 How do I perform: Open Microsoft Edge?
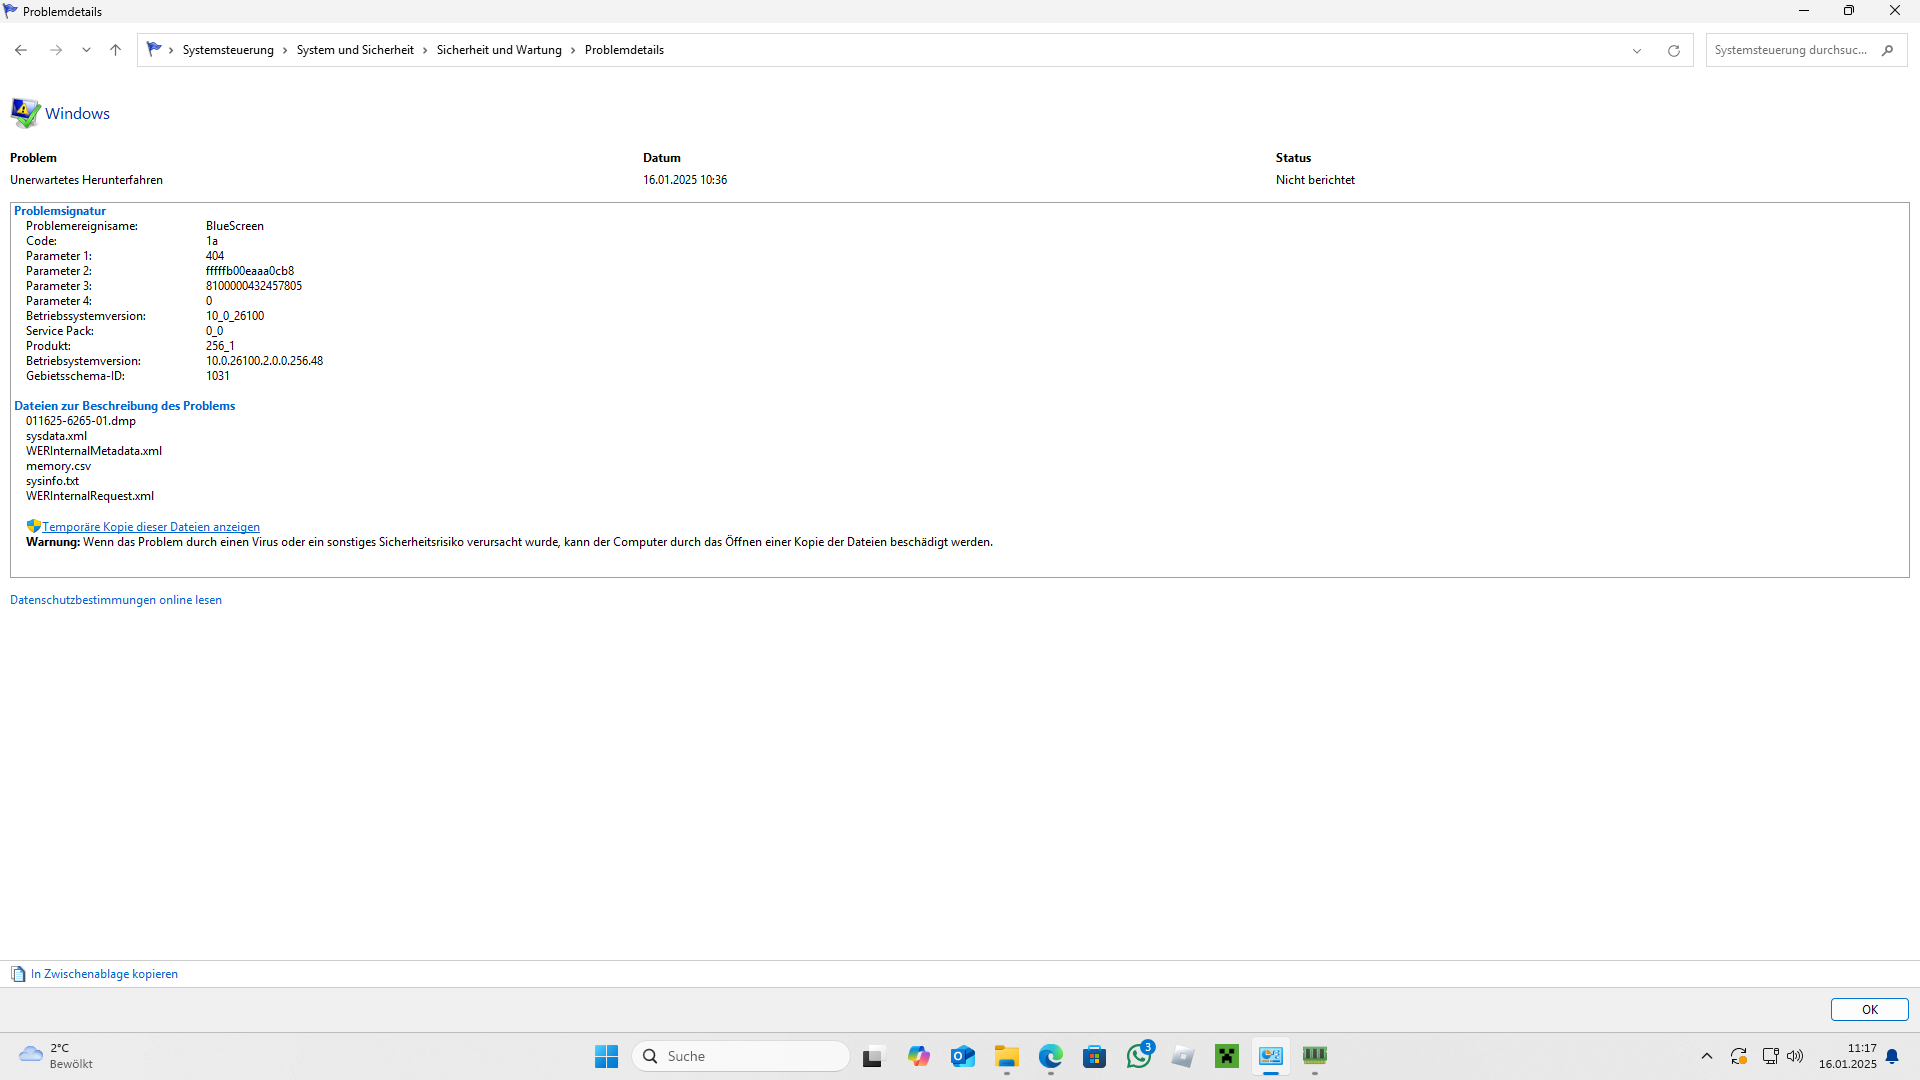(1051, 1056)
